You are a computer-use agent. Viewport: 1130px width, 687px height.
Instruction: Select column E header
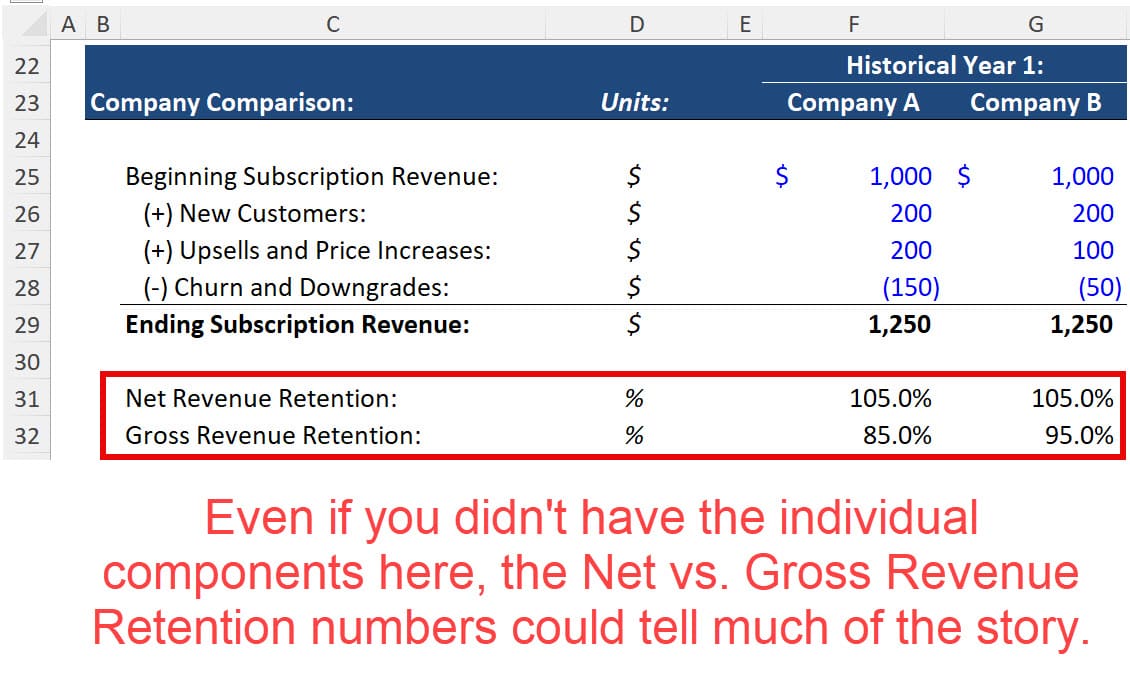pos(744,23)
